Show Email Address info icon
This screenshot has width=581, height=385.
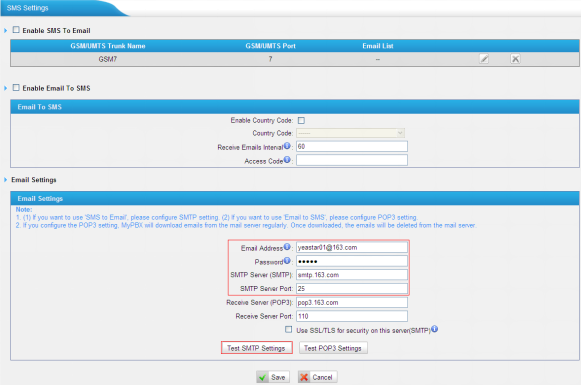point(287,247)
